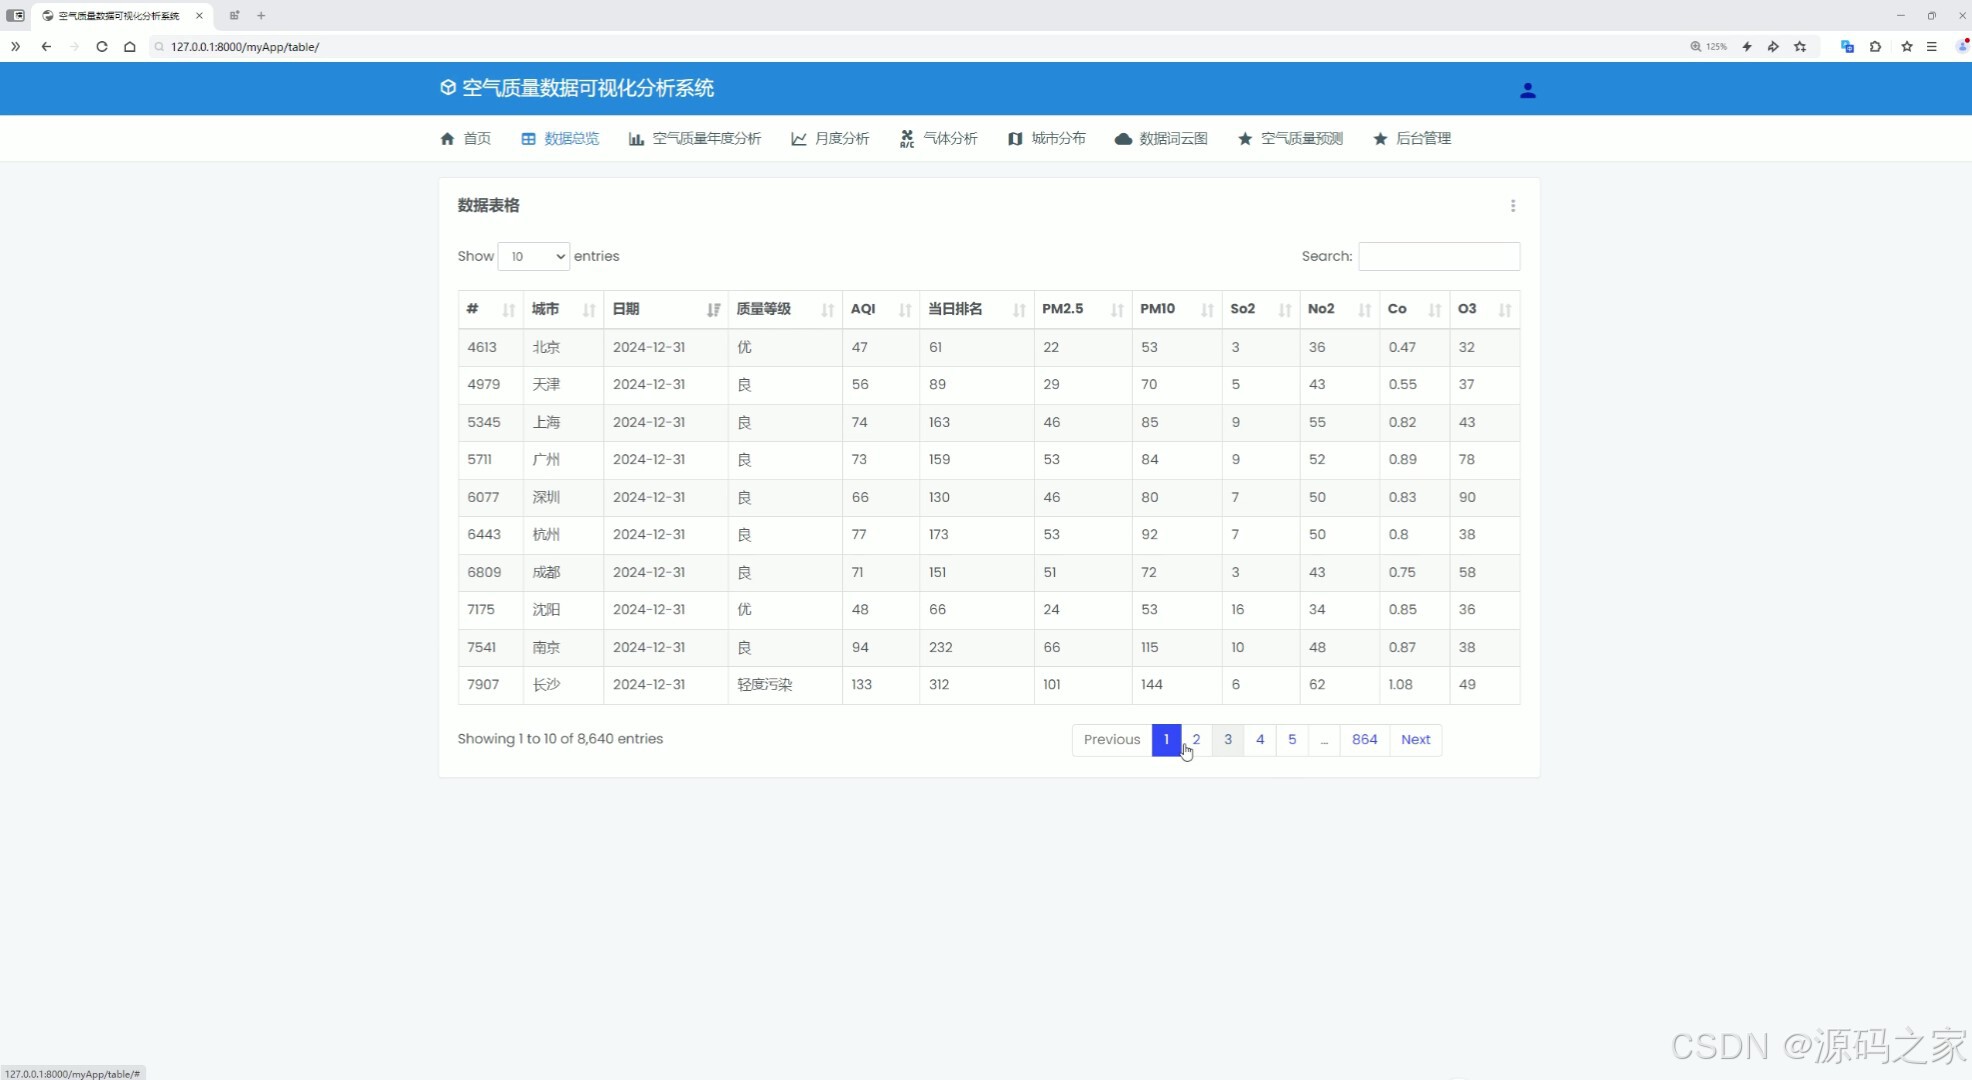Toggle sort order on the 日期 column

pyautogui.click(x=665, y=309)
